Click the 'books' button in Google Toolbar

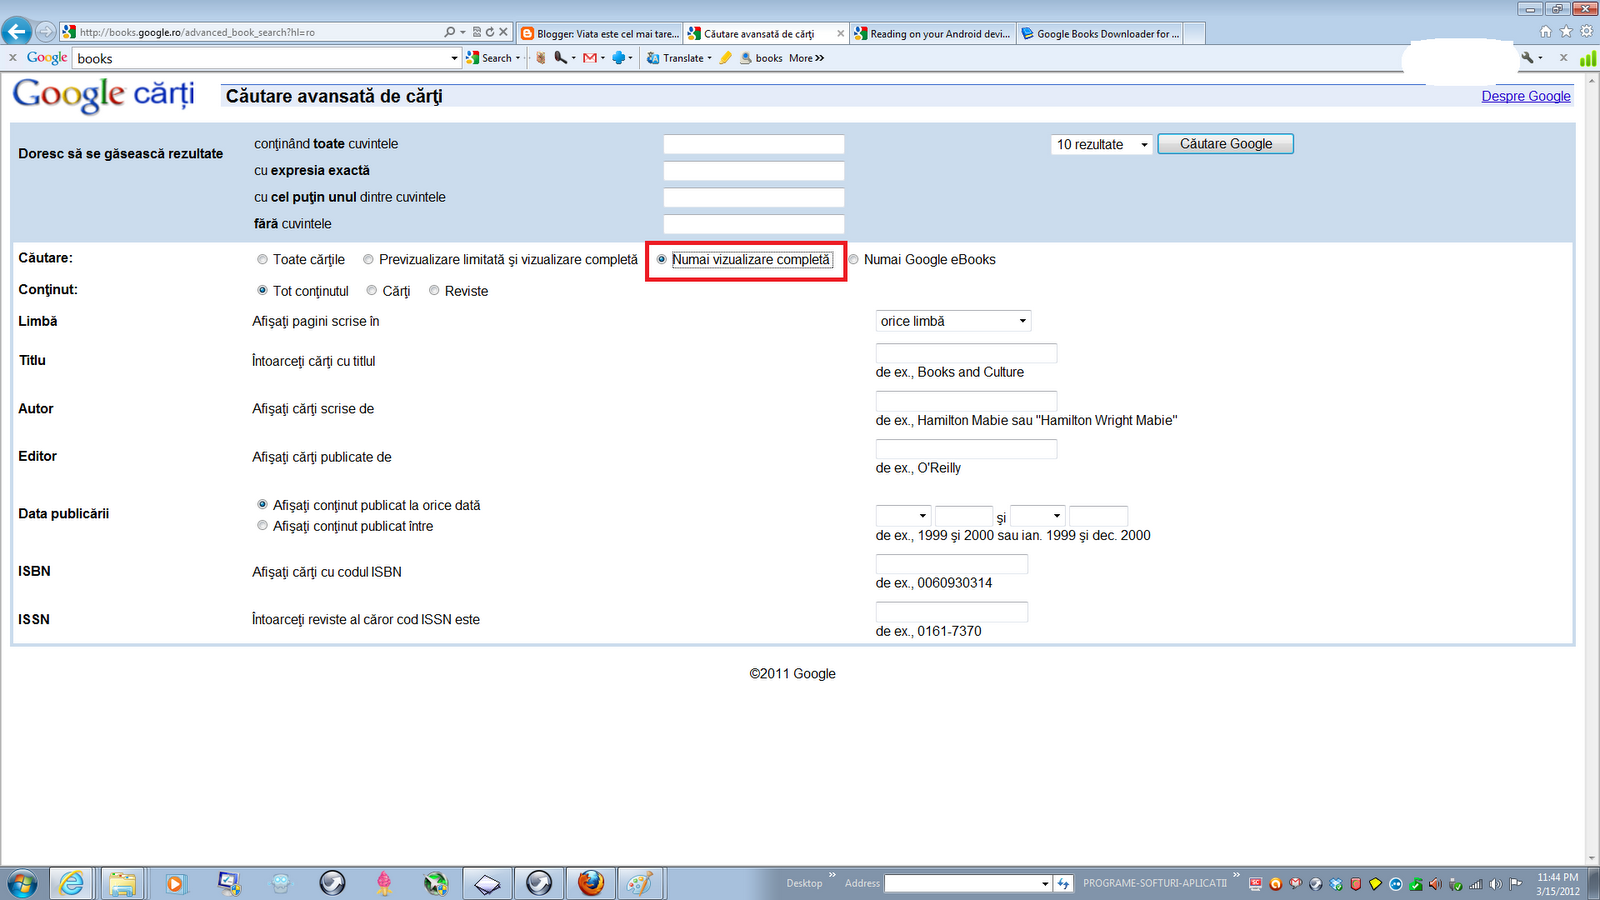click(762, 58)
